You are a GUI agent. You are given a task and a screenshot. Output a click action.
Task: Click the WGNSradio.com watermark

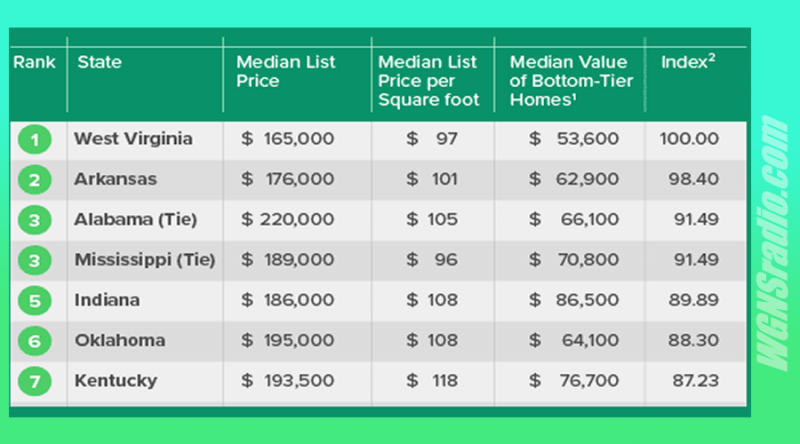coord(771,243)
